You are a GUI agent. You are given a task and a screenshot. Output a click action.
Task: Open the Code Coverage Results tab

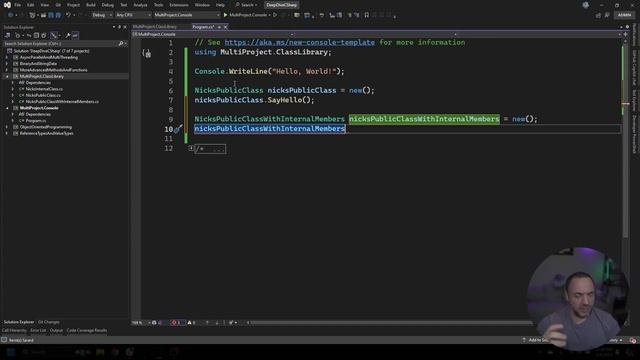(87, 331)
